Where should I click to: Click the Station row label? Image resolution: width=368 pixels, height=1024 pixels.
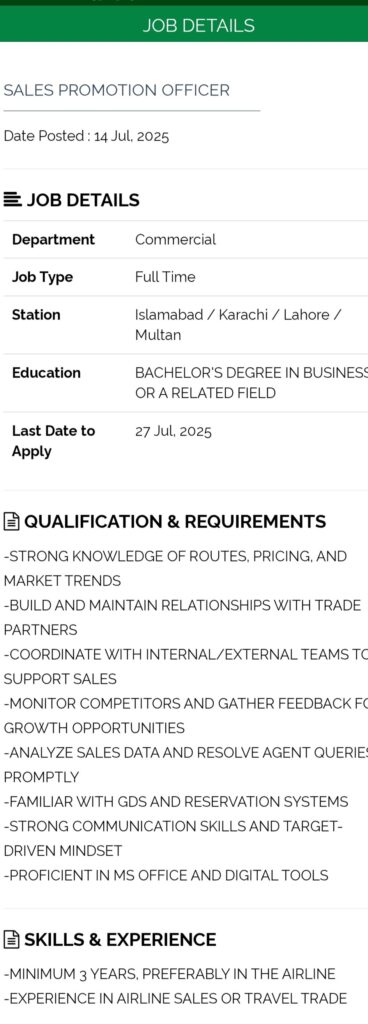point(36,315)
